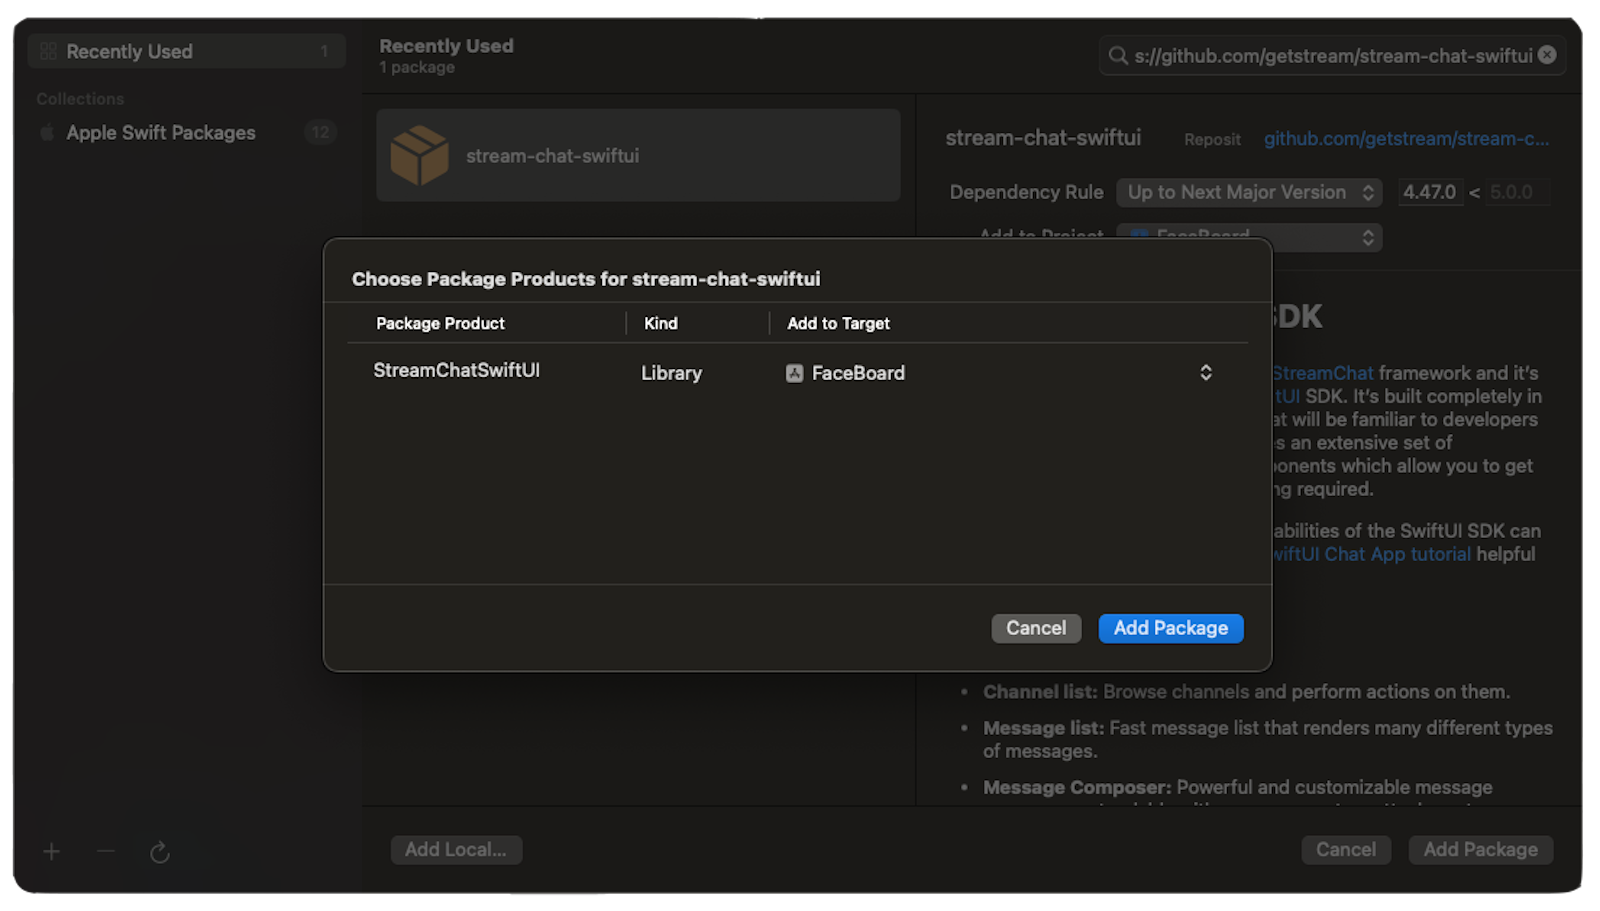Click the minus icon in sidebar footer
Screen dimensions: 1600x911
point(106,851)
